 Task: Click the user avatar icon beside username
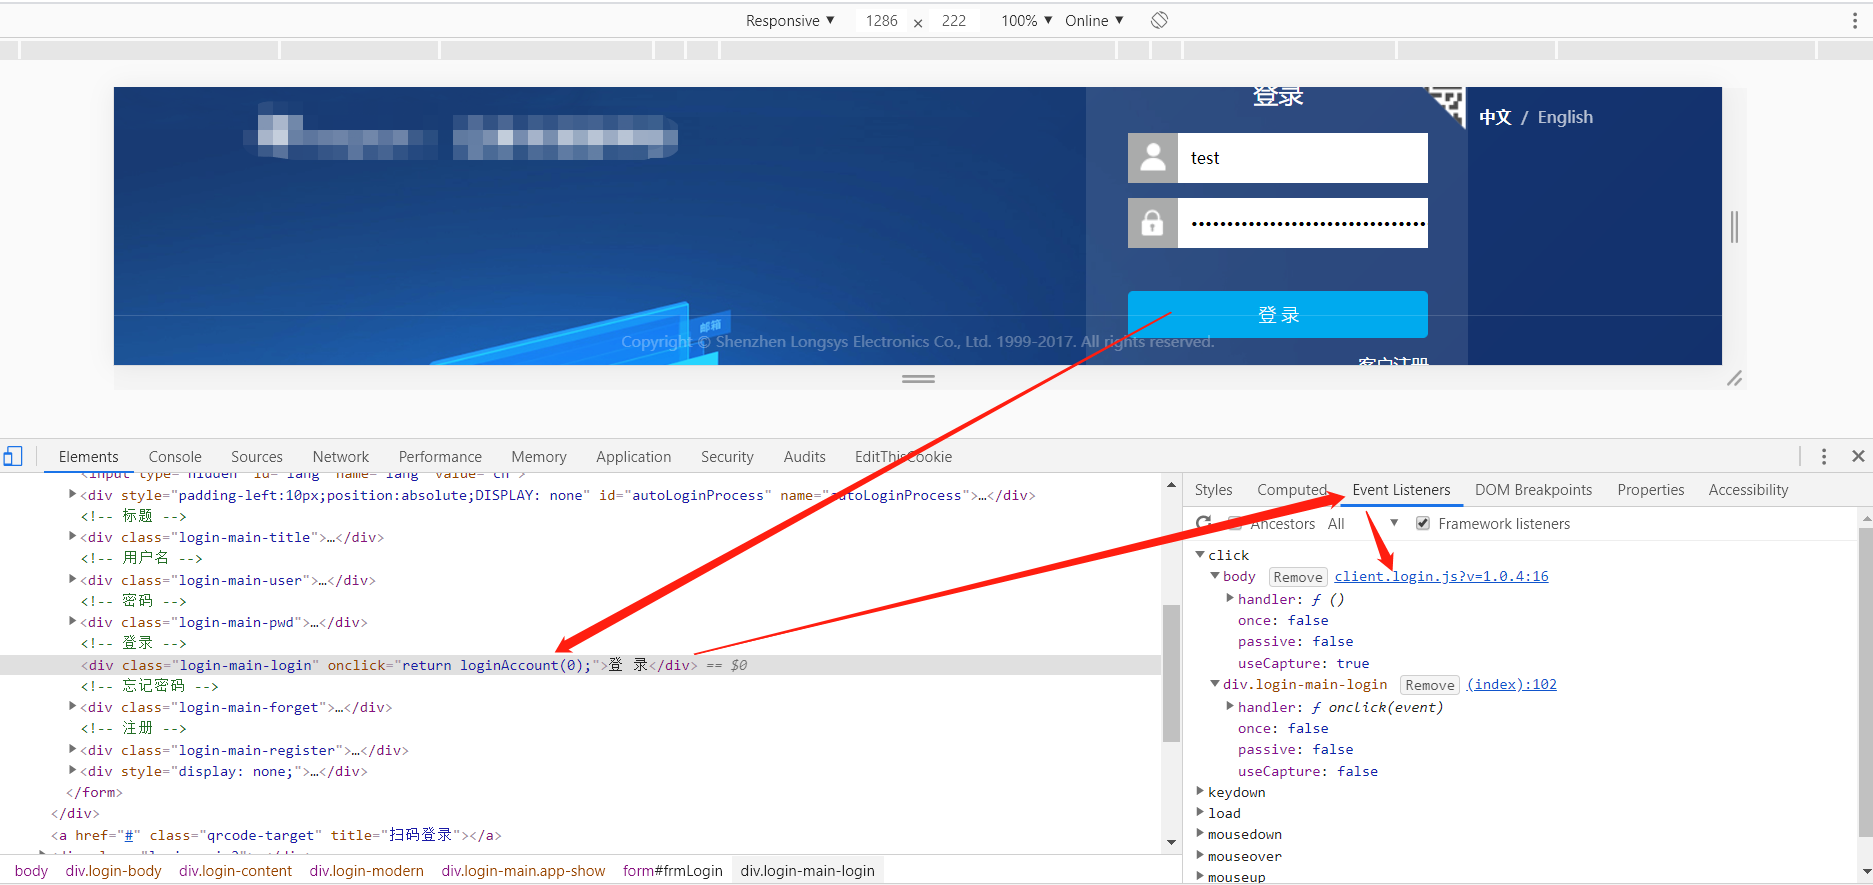[x=1153, y=158]
